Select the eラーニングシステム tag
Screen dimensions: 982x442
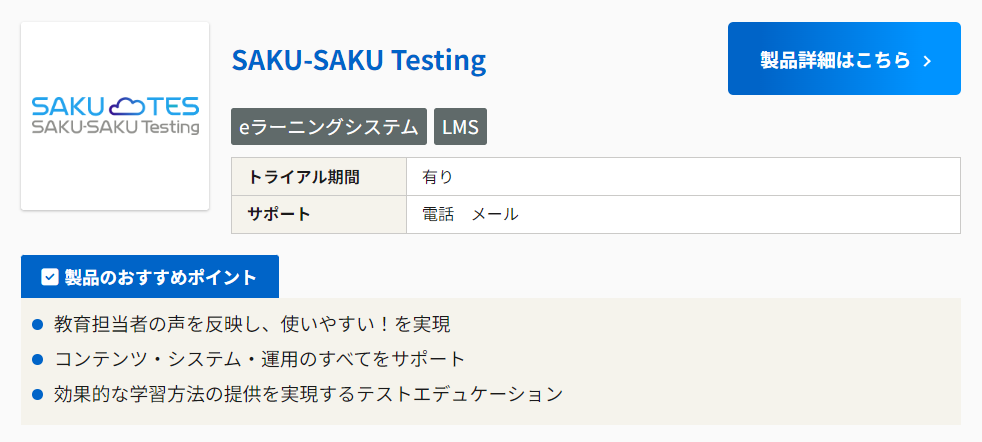pyautogui.click(x=329, y=127)
